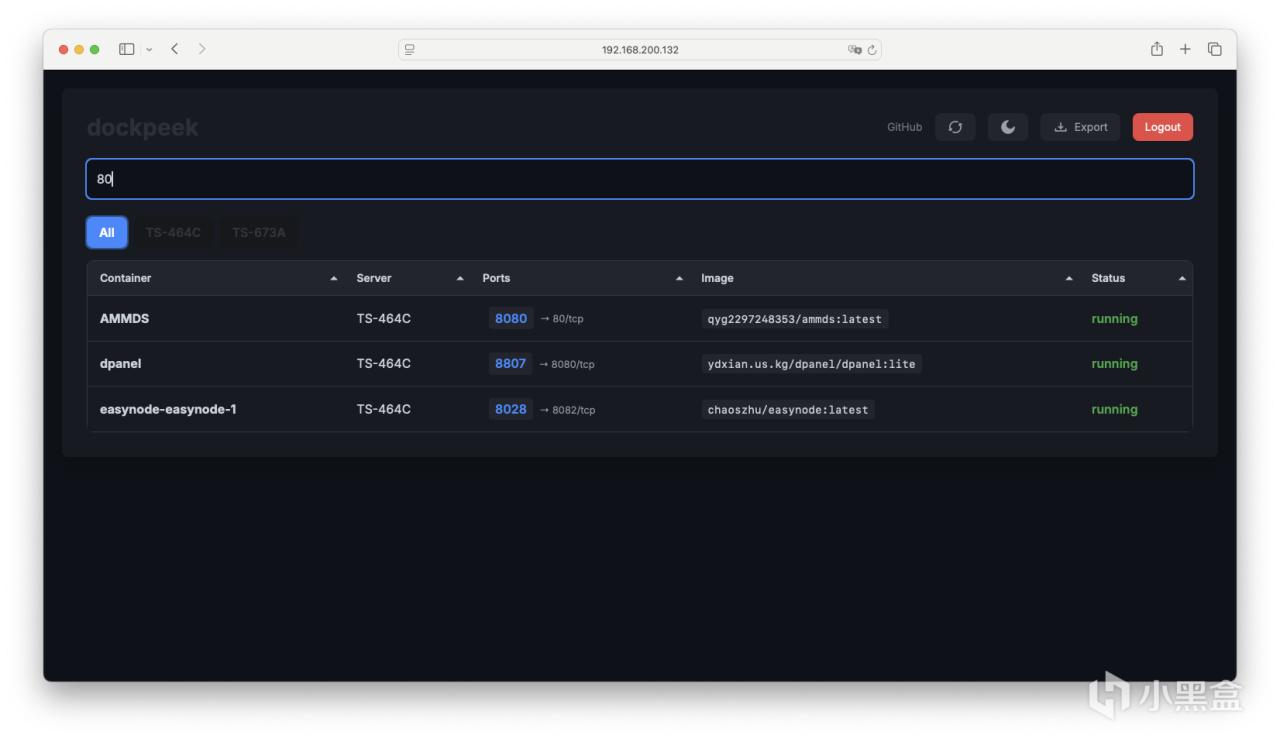The width and height of the screenshot is (1280, 739).
Task: Open the Safari share menu
Action: pos(1157,49)
